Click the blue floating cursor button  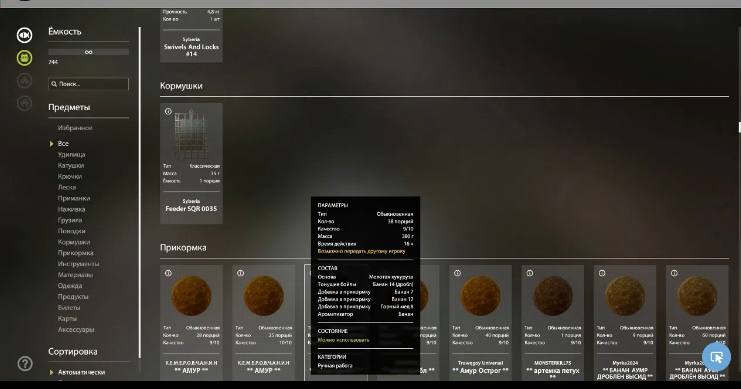coord(716,357)
